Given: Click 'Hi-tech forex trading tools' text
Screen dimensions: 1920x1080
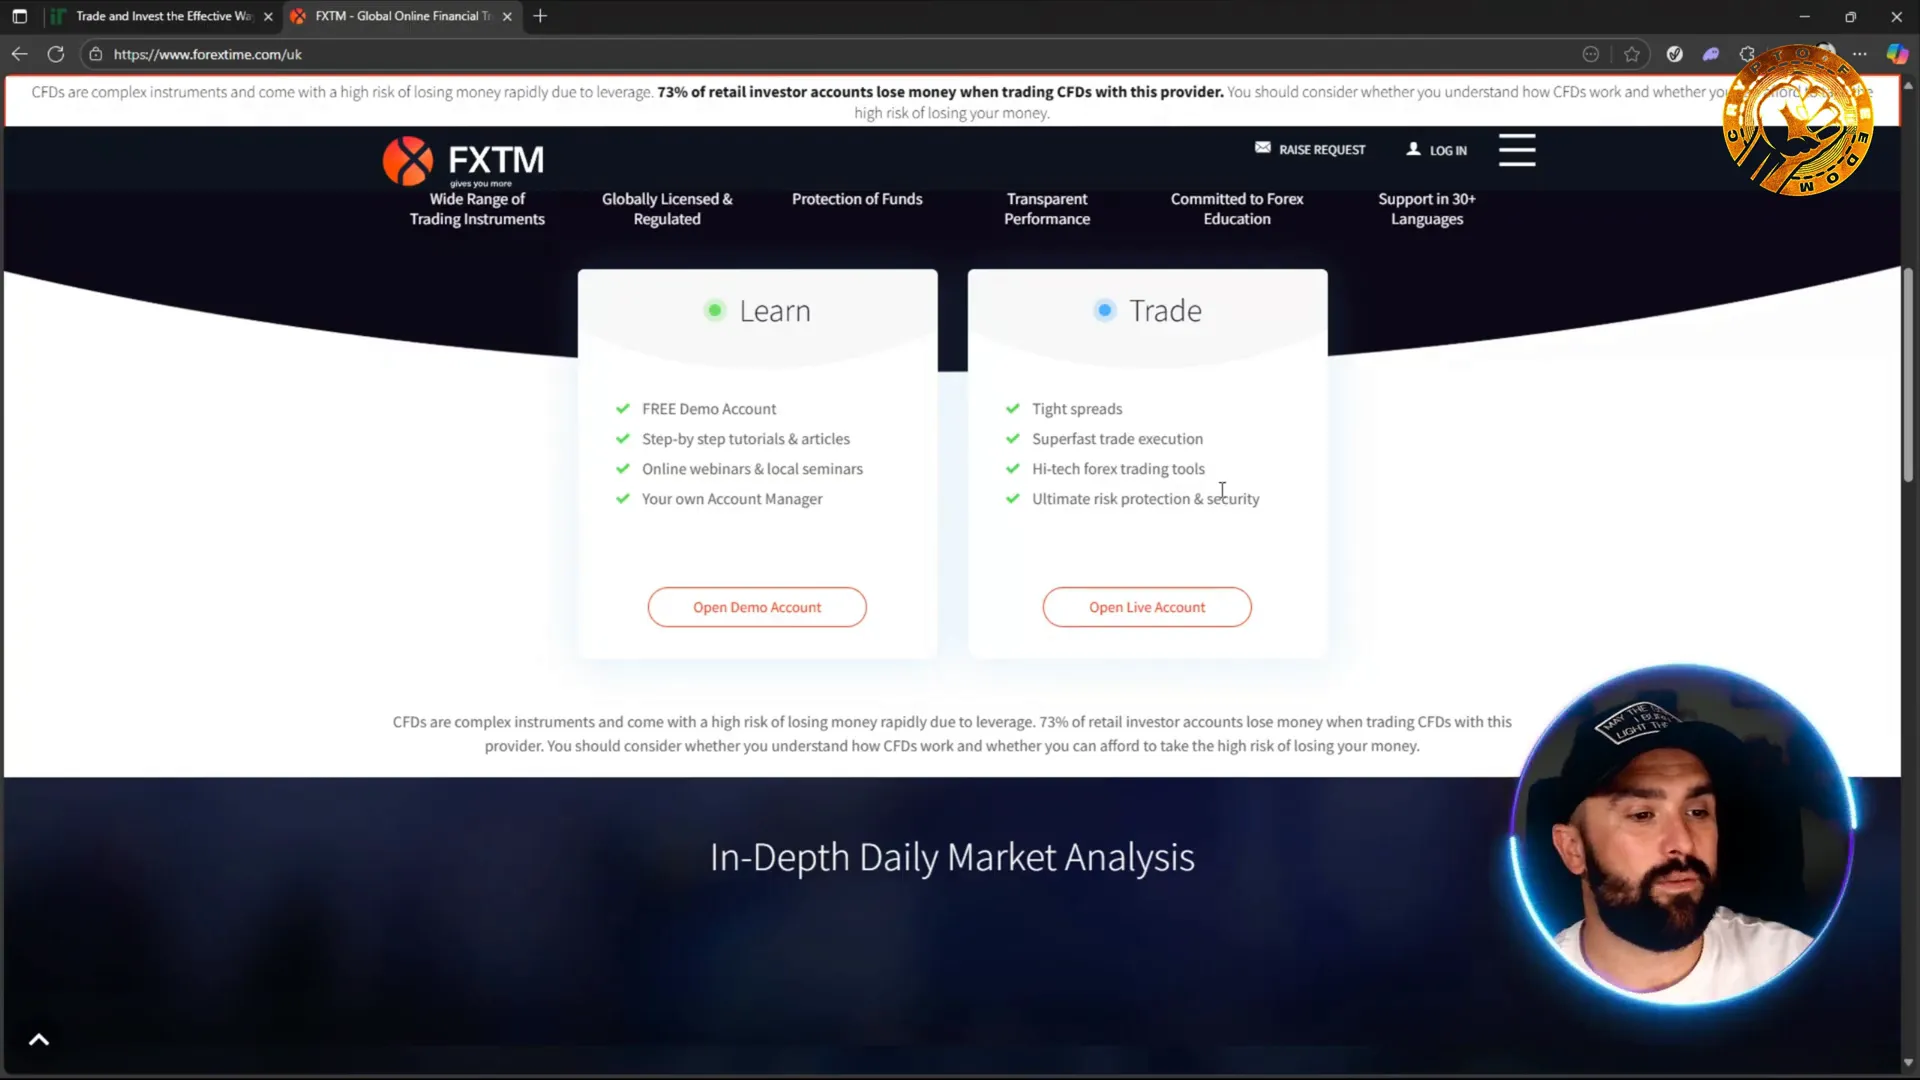Looking at the screenshot, I should pyautogui.click(x=1118, y=469).
